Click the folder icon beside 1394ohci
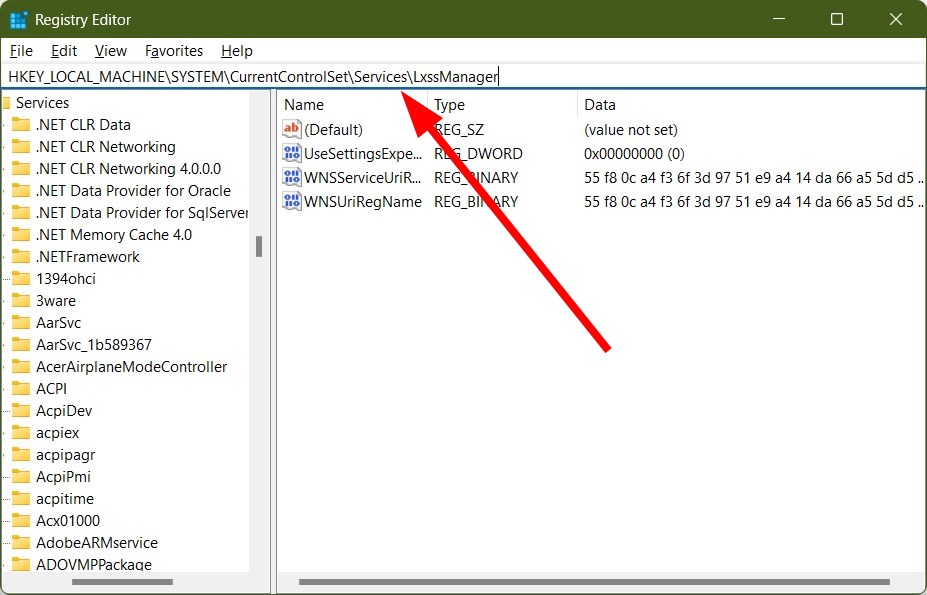The width and height of the screenshot is (927, 595). pyautogui.click(x=23, y=278)
